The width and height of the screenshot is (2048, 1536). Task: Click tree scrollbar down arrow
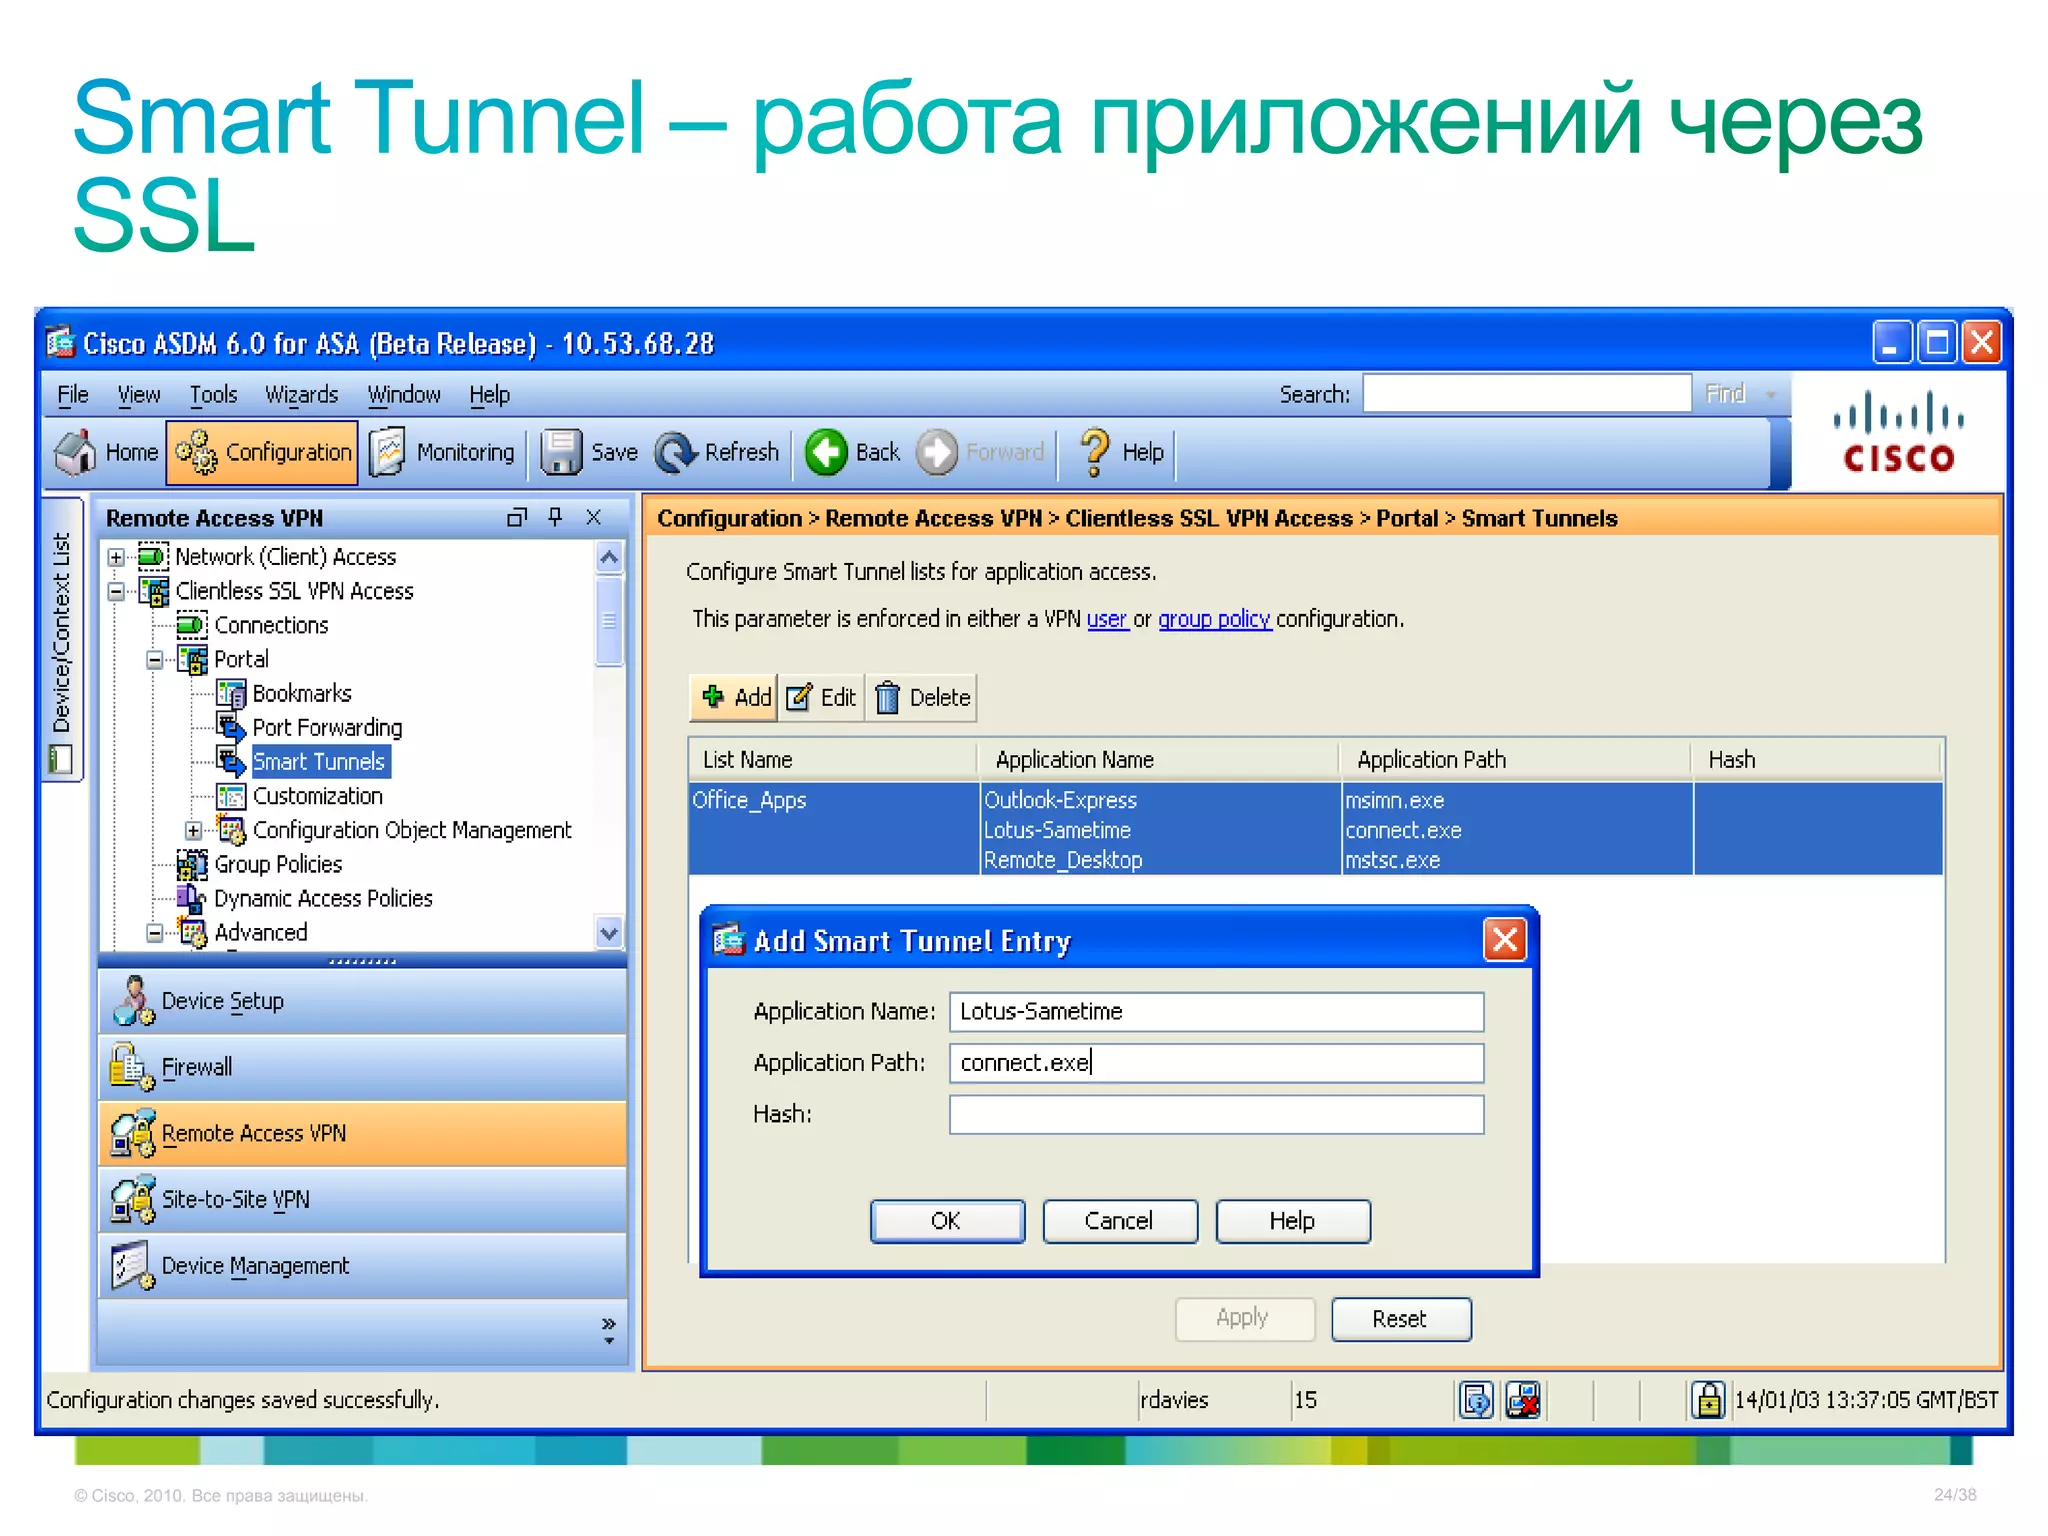(609, 933)
